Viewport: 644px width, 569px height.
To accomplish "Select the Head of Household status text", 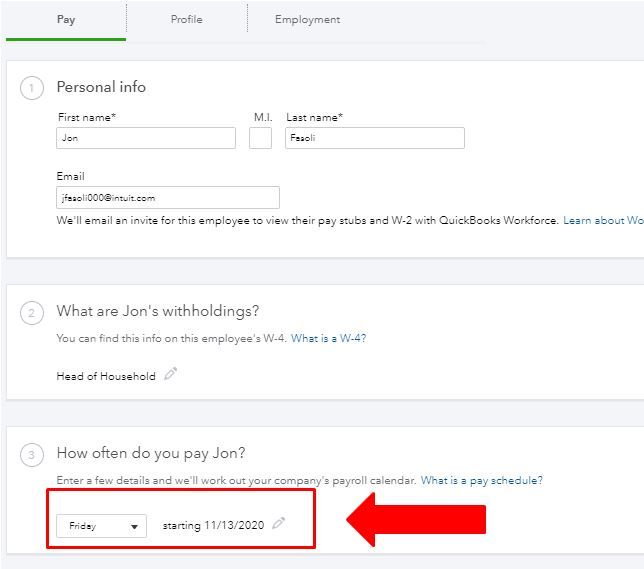I will (x=106, y=376).
